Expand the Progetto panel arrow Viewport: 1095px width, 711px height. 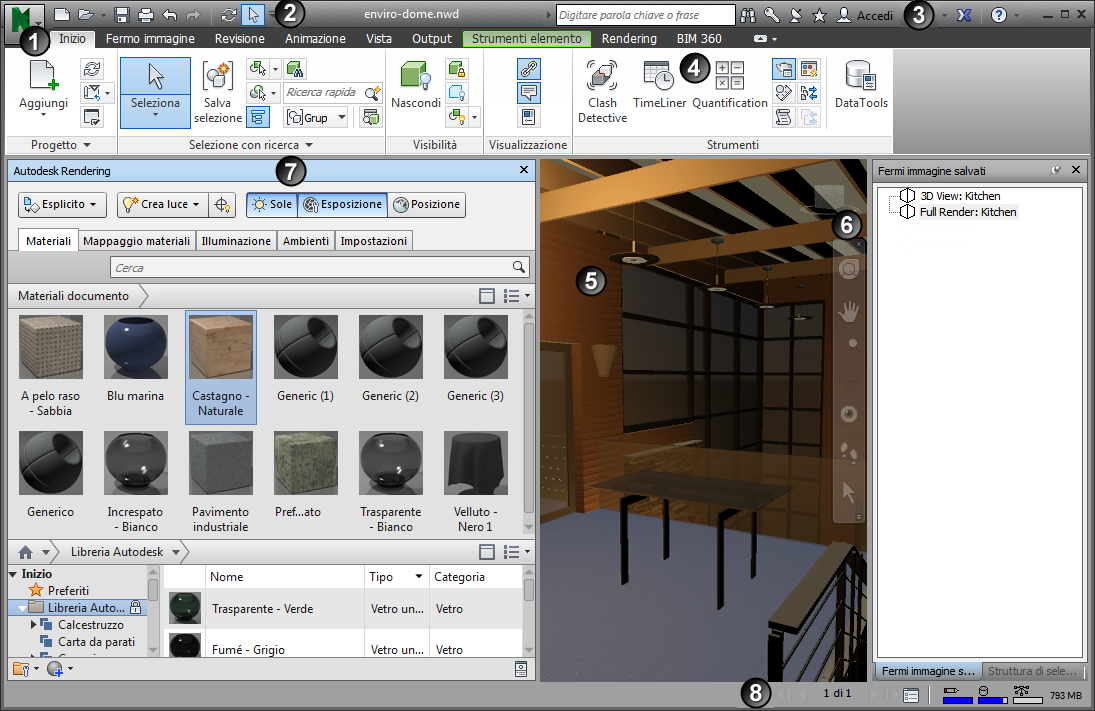[x=87, y=145]
